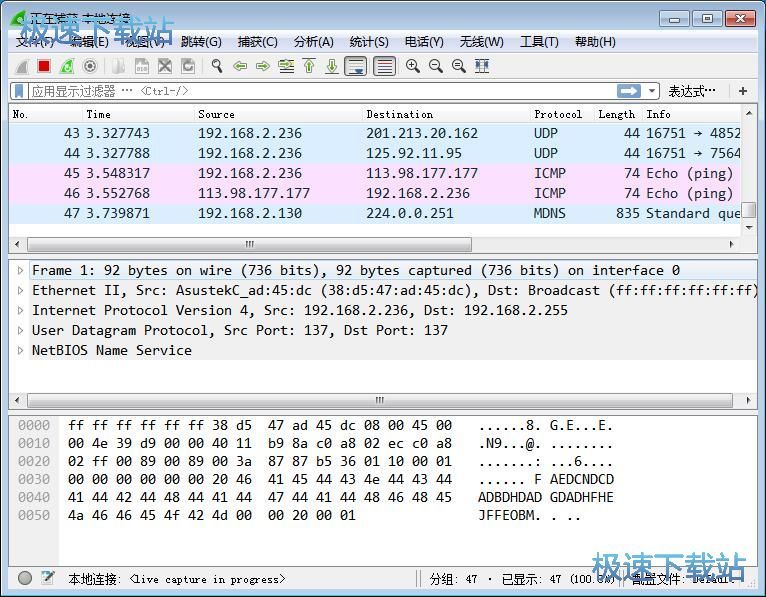The height and width of the screenshot is (597, 766).
Task: Go to specified packet icon
Action: click(x=286, y=66)
